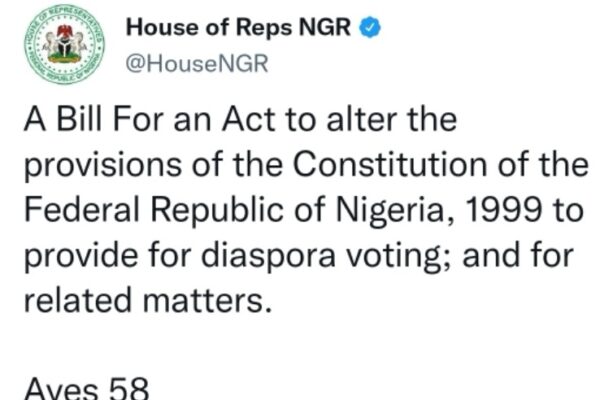Click the 'related matters.' line

pos(148,300)
